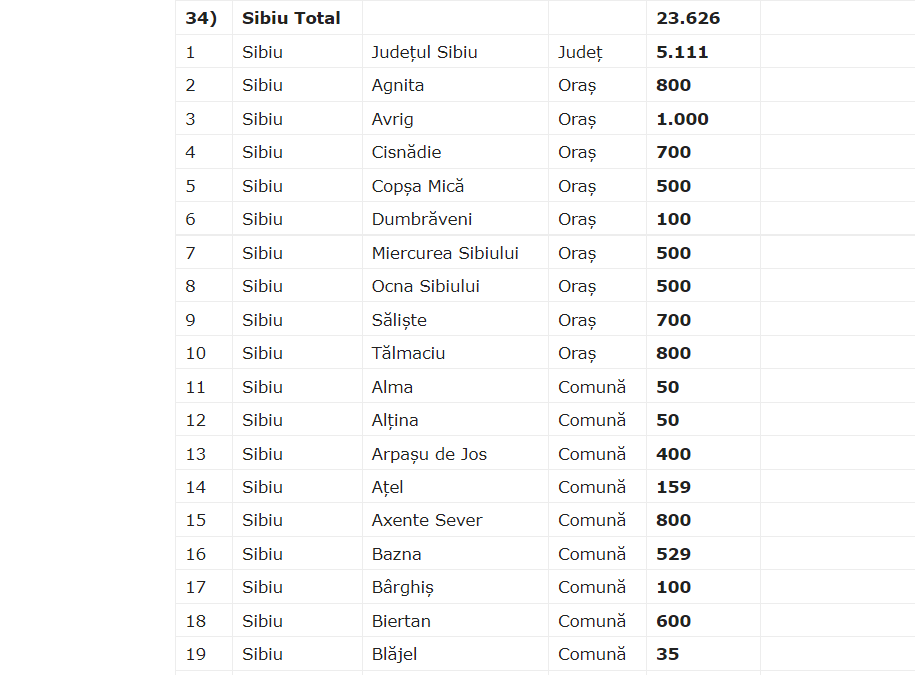The image size is (915, 675).
Task: Select the Cisnădie cell
Action: (x=406, y=152)
